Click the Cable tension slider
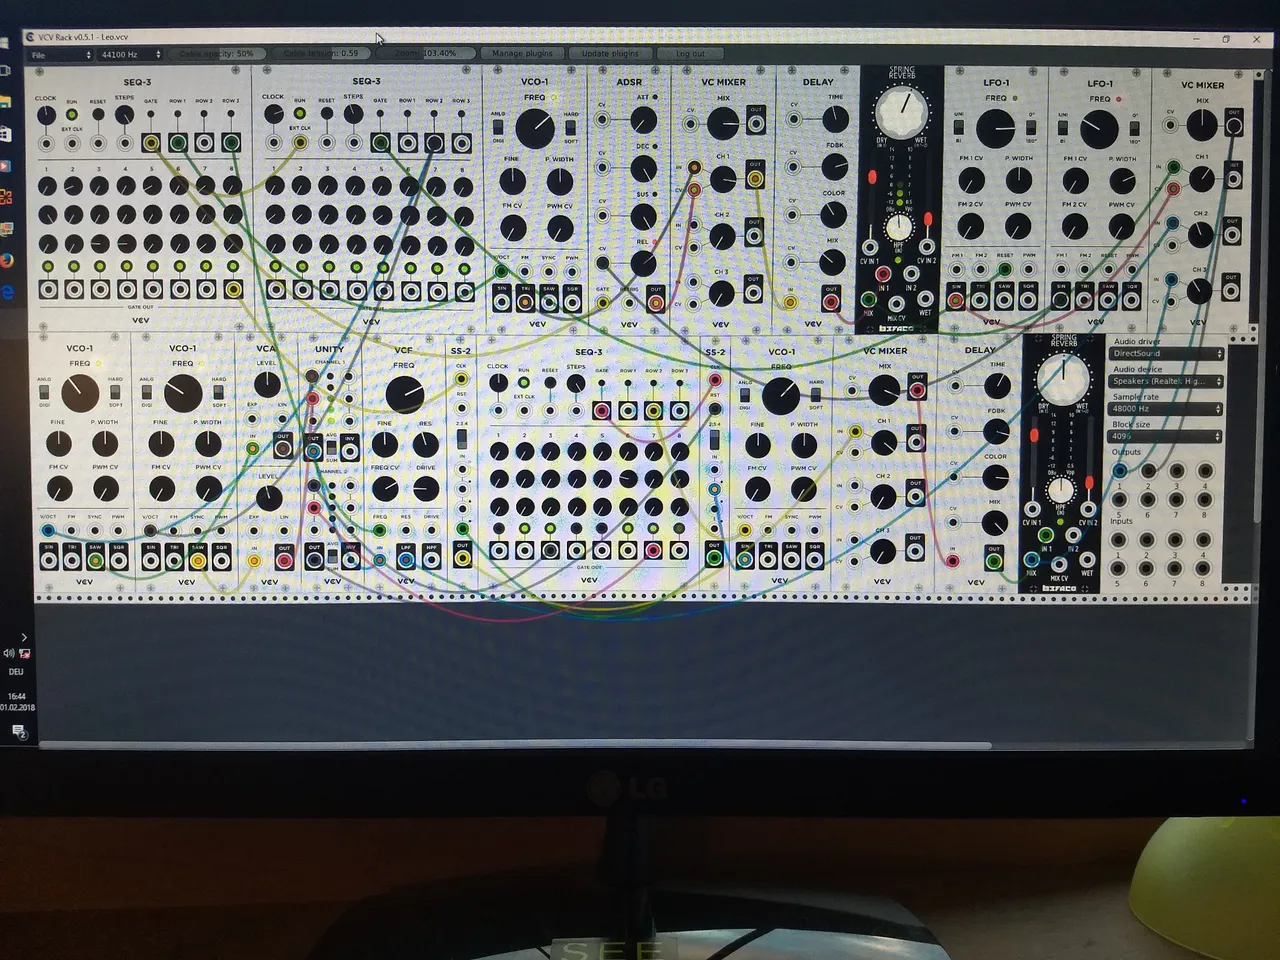The image size is (1280, 960). tap(321, 53)
